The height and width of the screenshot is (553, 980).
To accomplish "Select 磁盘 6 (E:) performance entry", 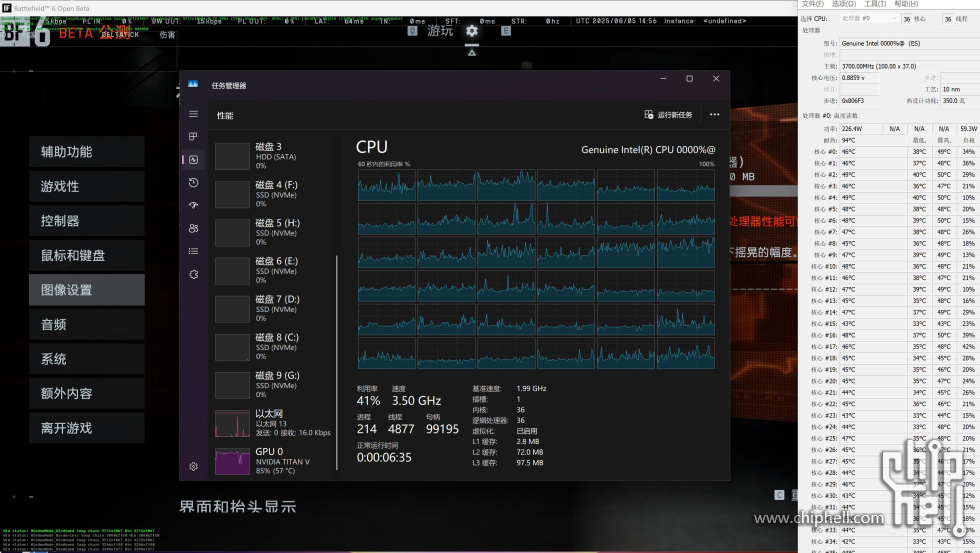I will (x=273, y=271).
